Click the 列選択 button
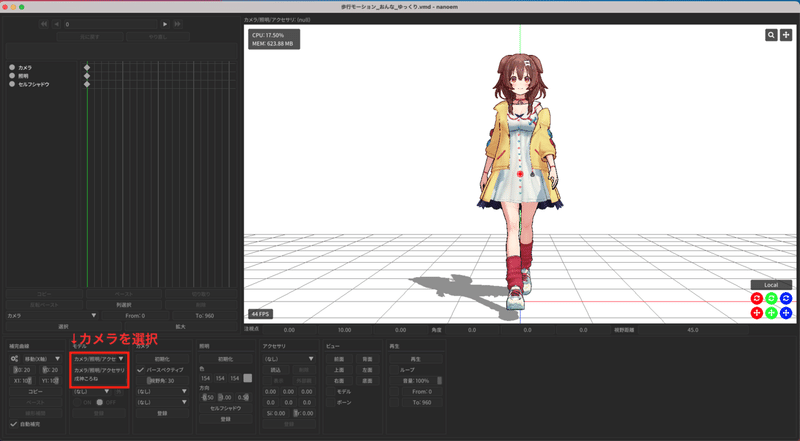 pos(123,305)
